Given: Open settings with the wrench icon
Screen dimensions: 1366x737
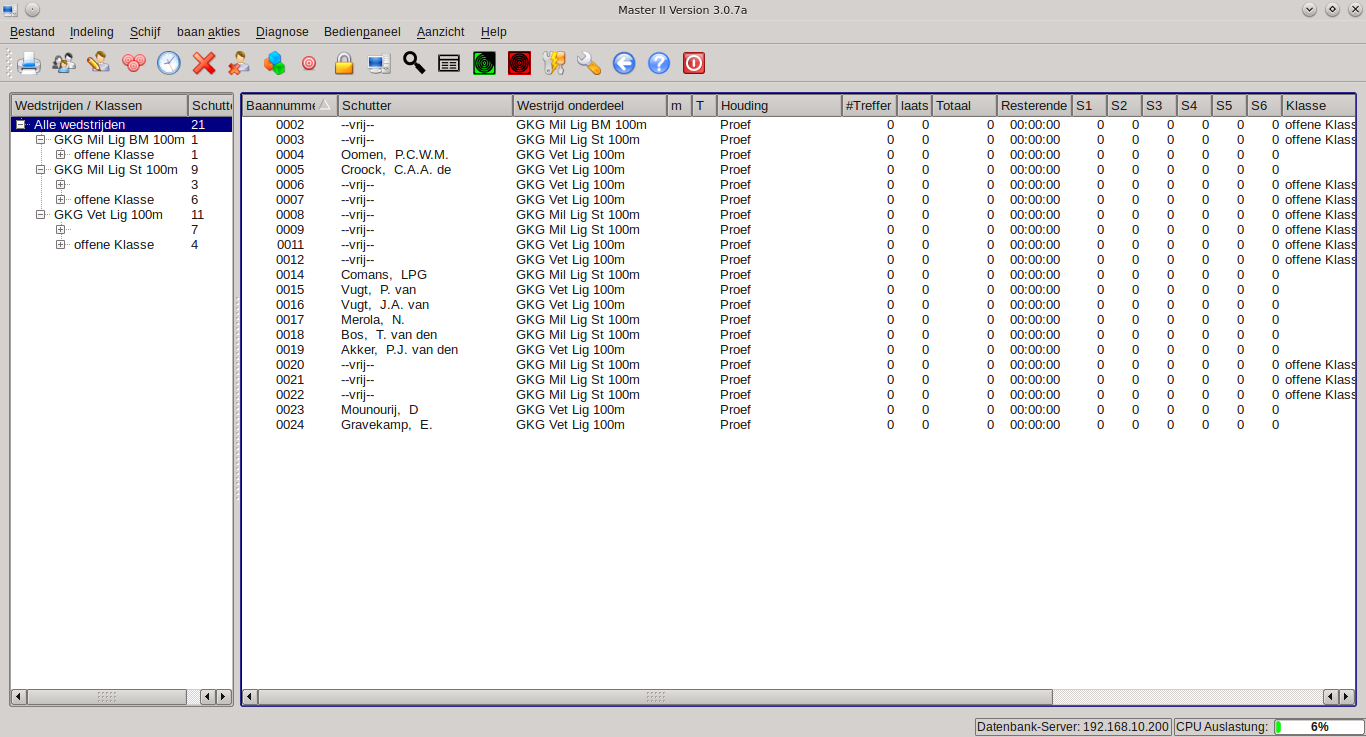Looking at the screenshot, I should pos(589,64).
